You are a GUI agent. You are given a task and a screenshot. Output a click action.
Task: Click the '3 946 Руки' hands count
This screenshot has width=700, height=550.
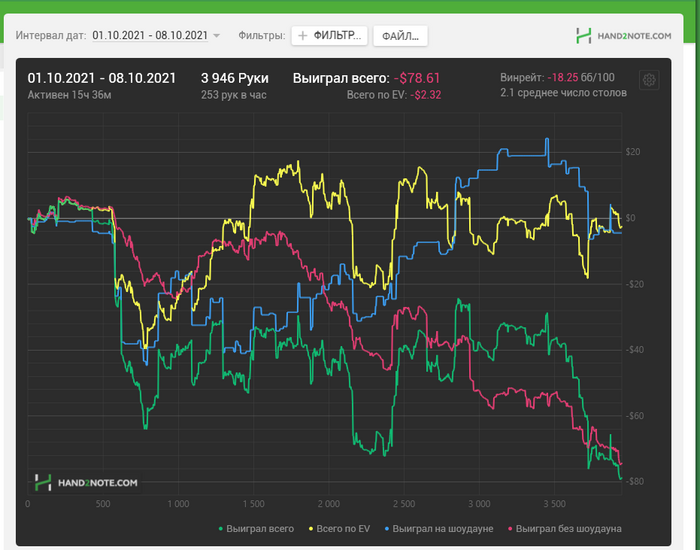click(235, 77)
